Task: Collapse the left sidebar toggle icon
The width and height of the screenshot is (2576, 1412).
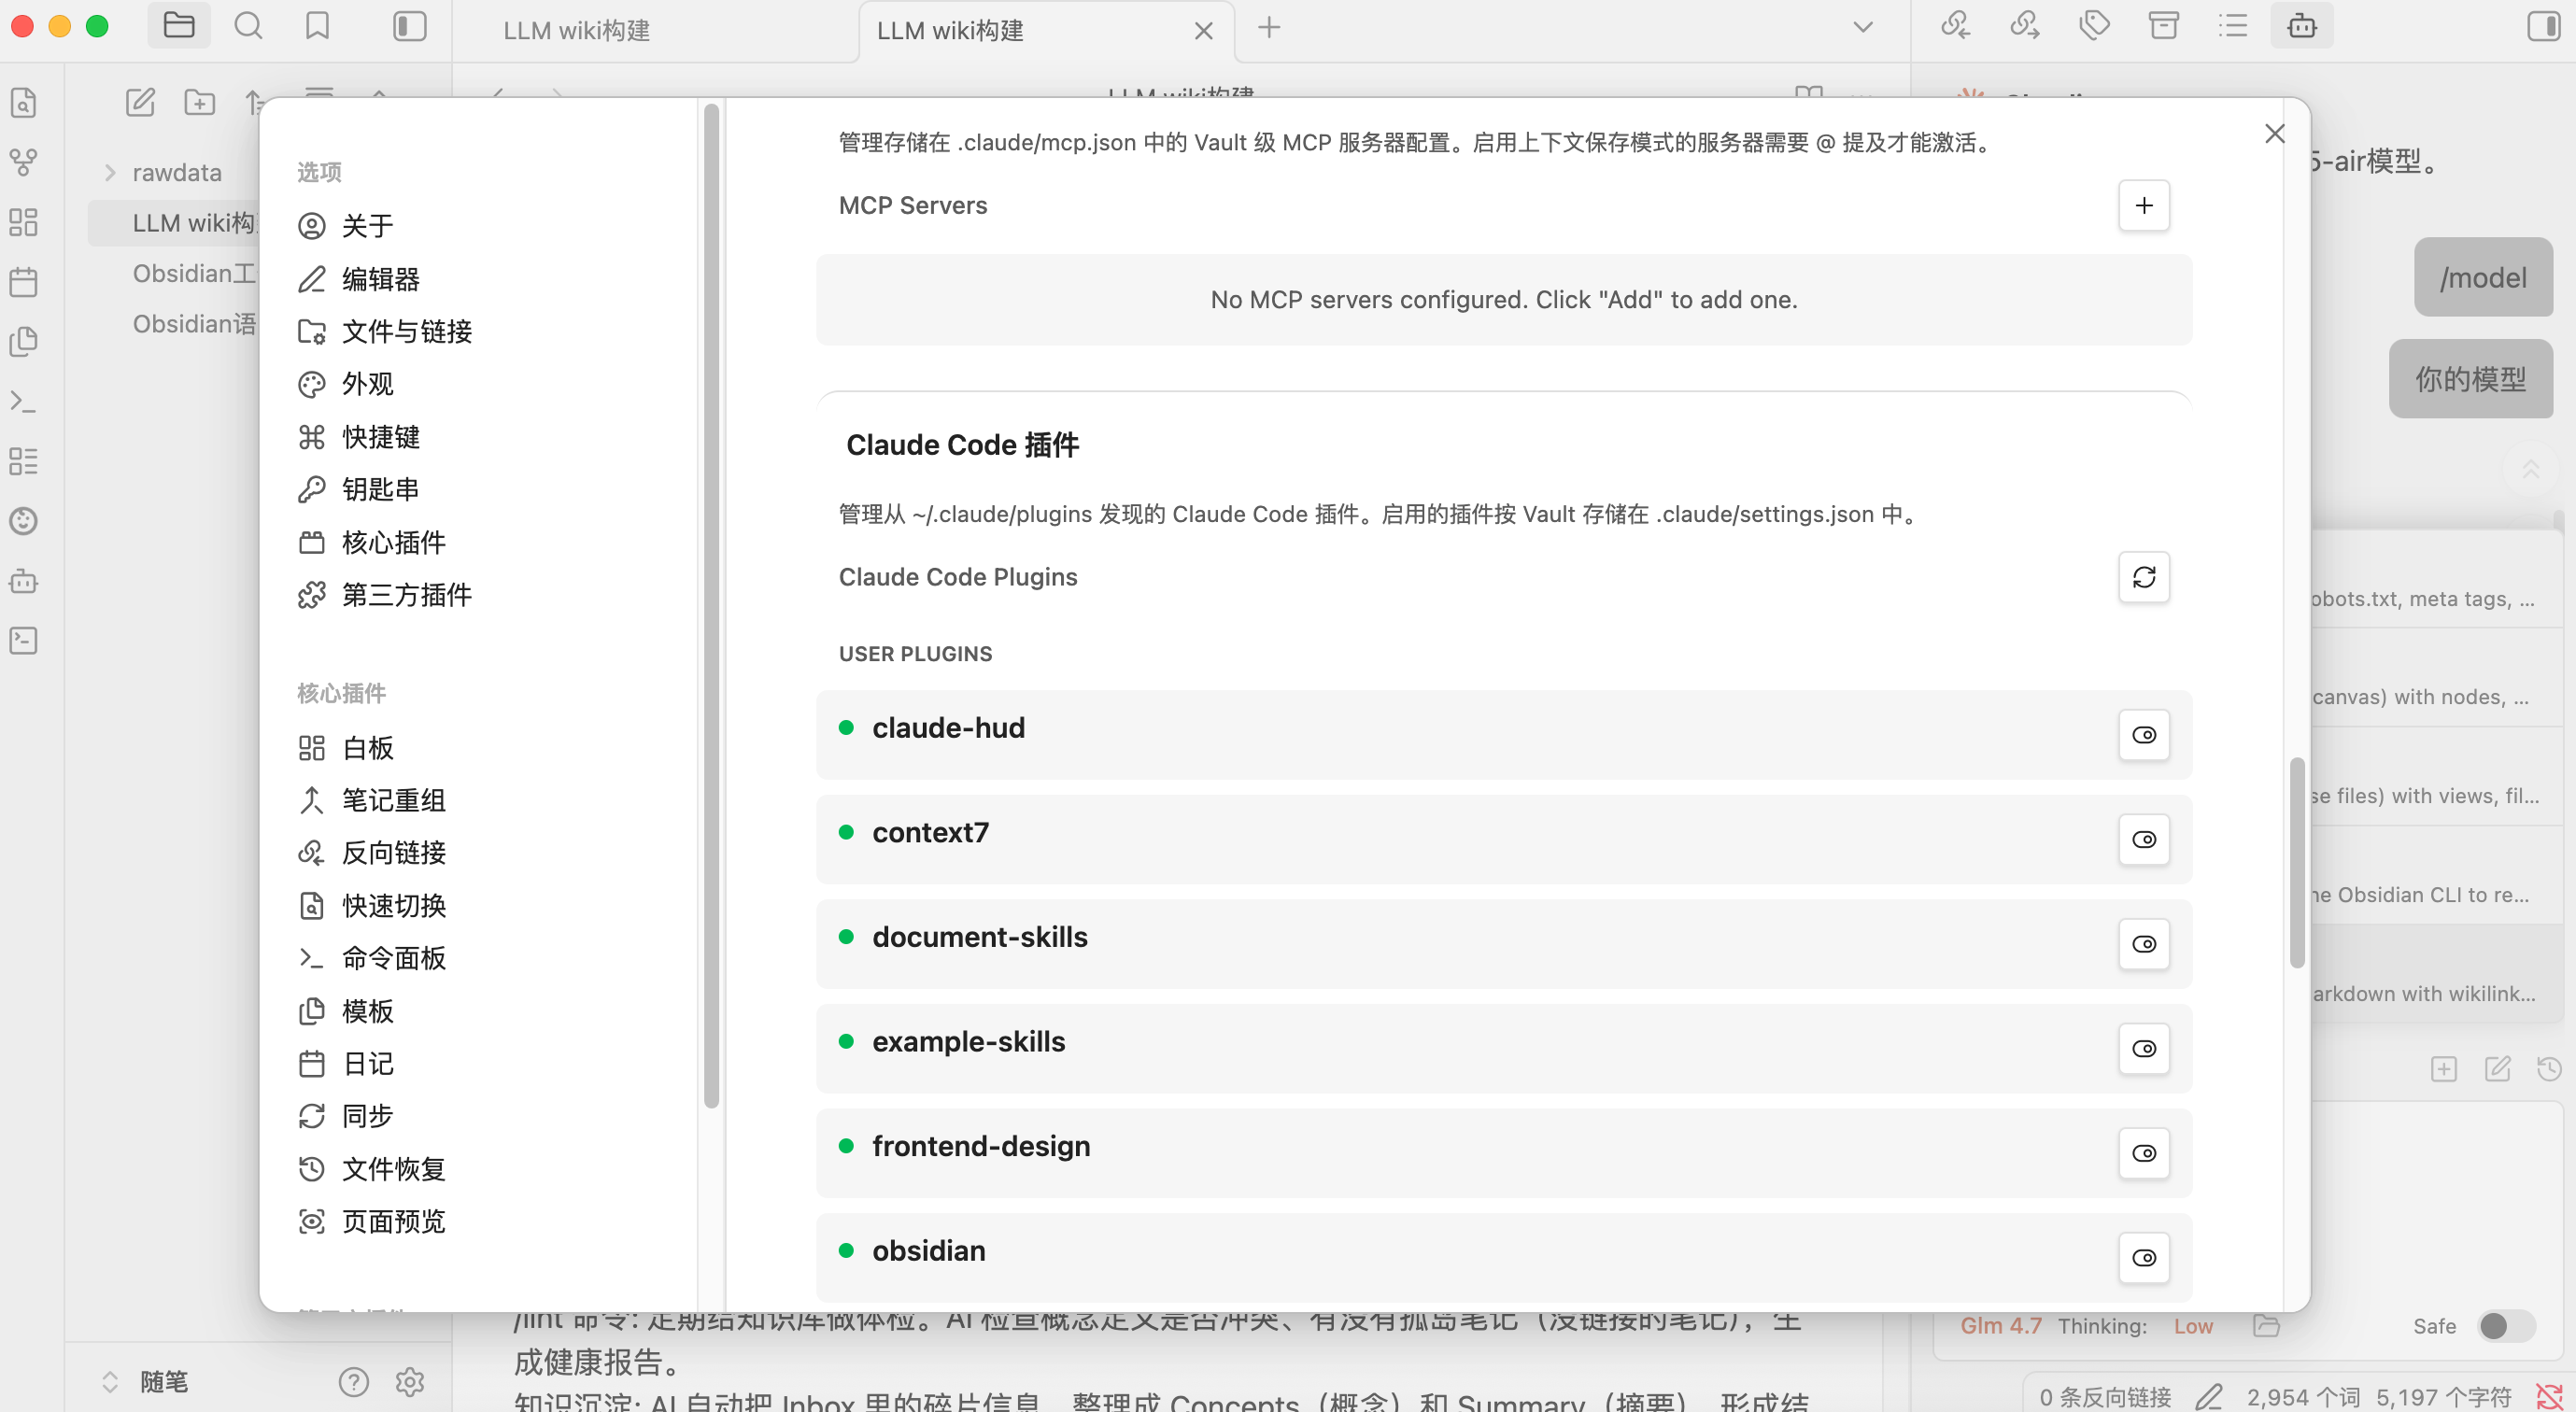Action: 409,26
